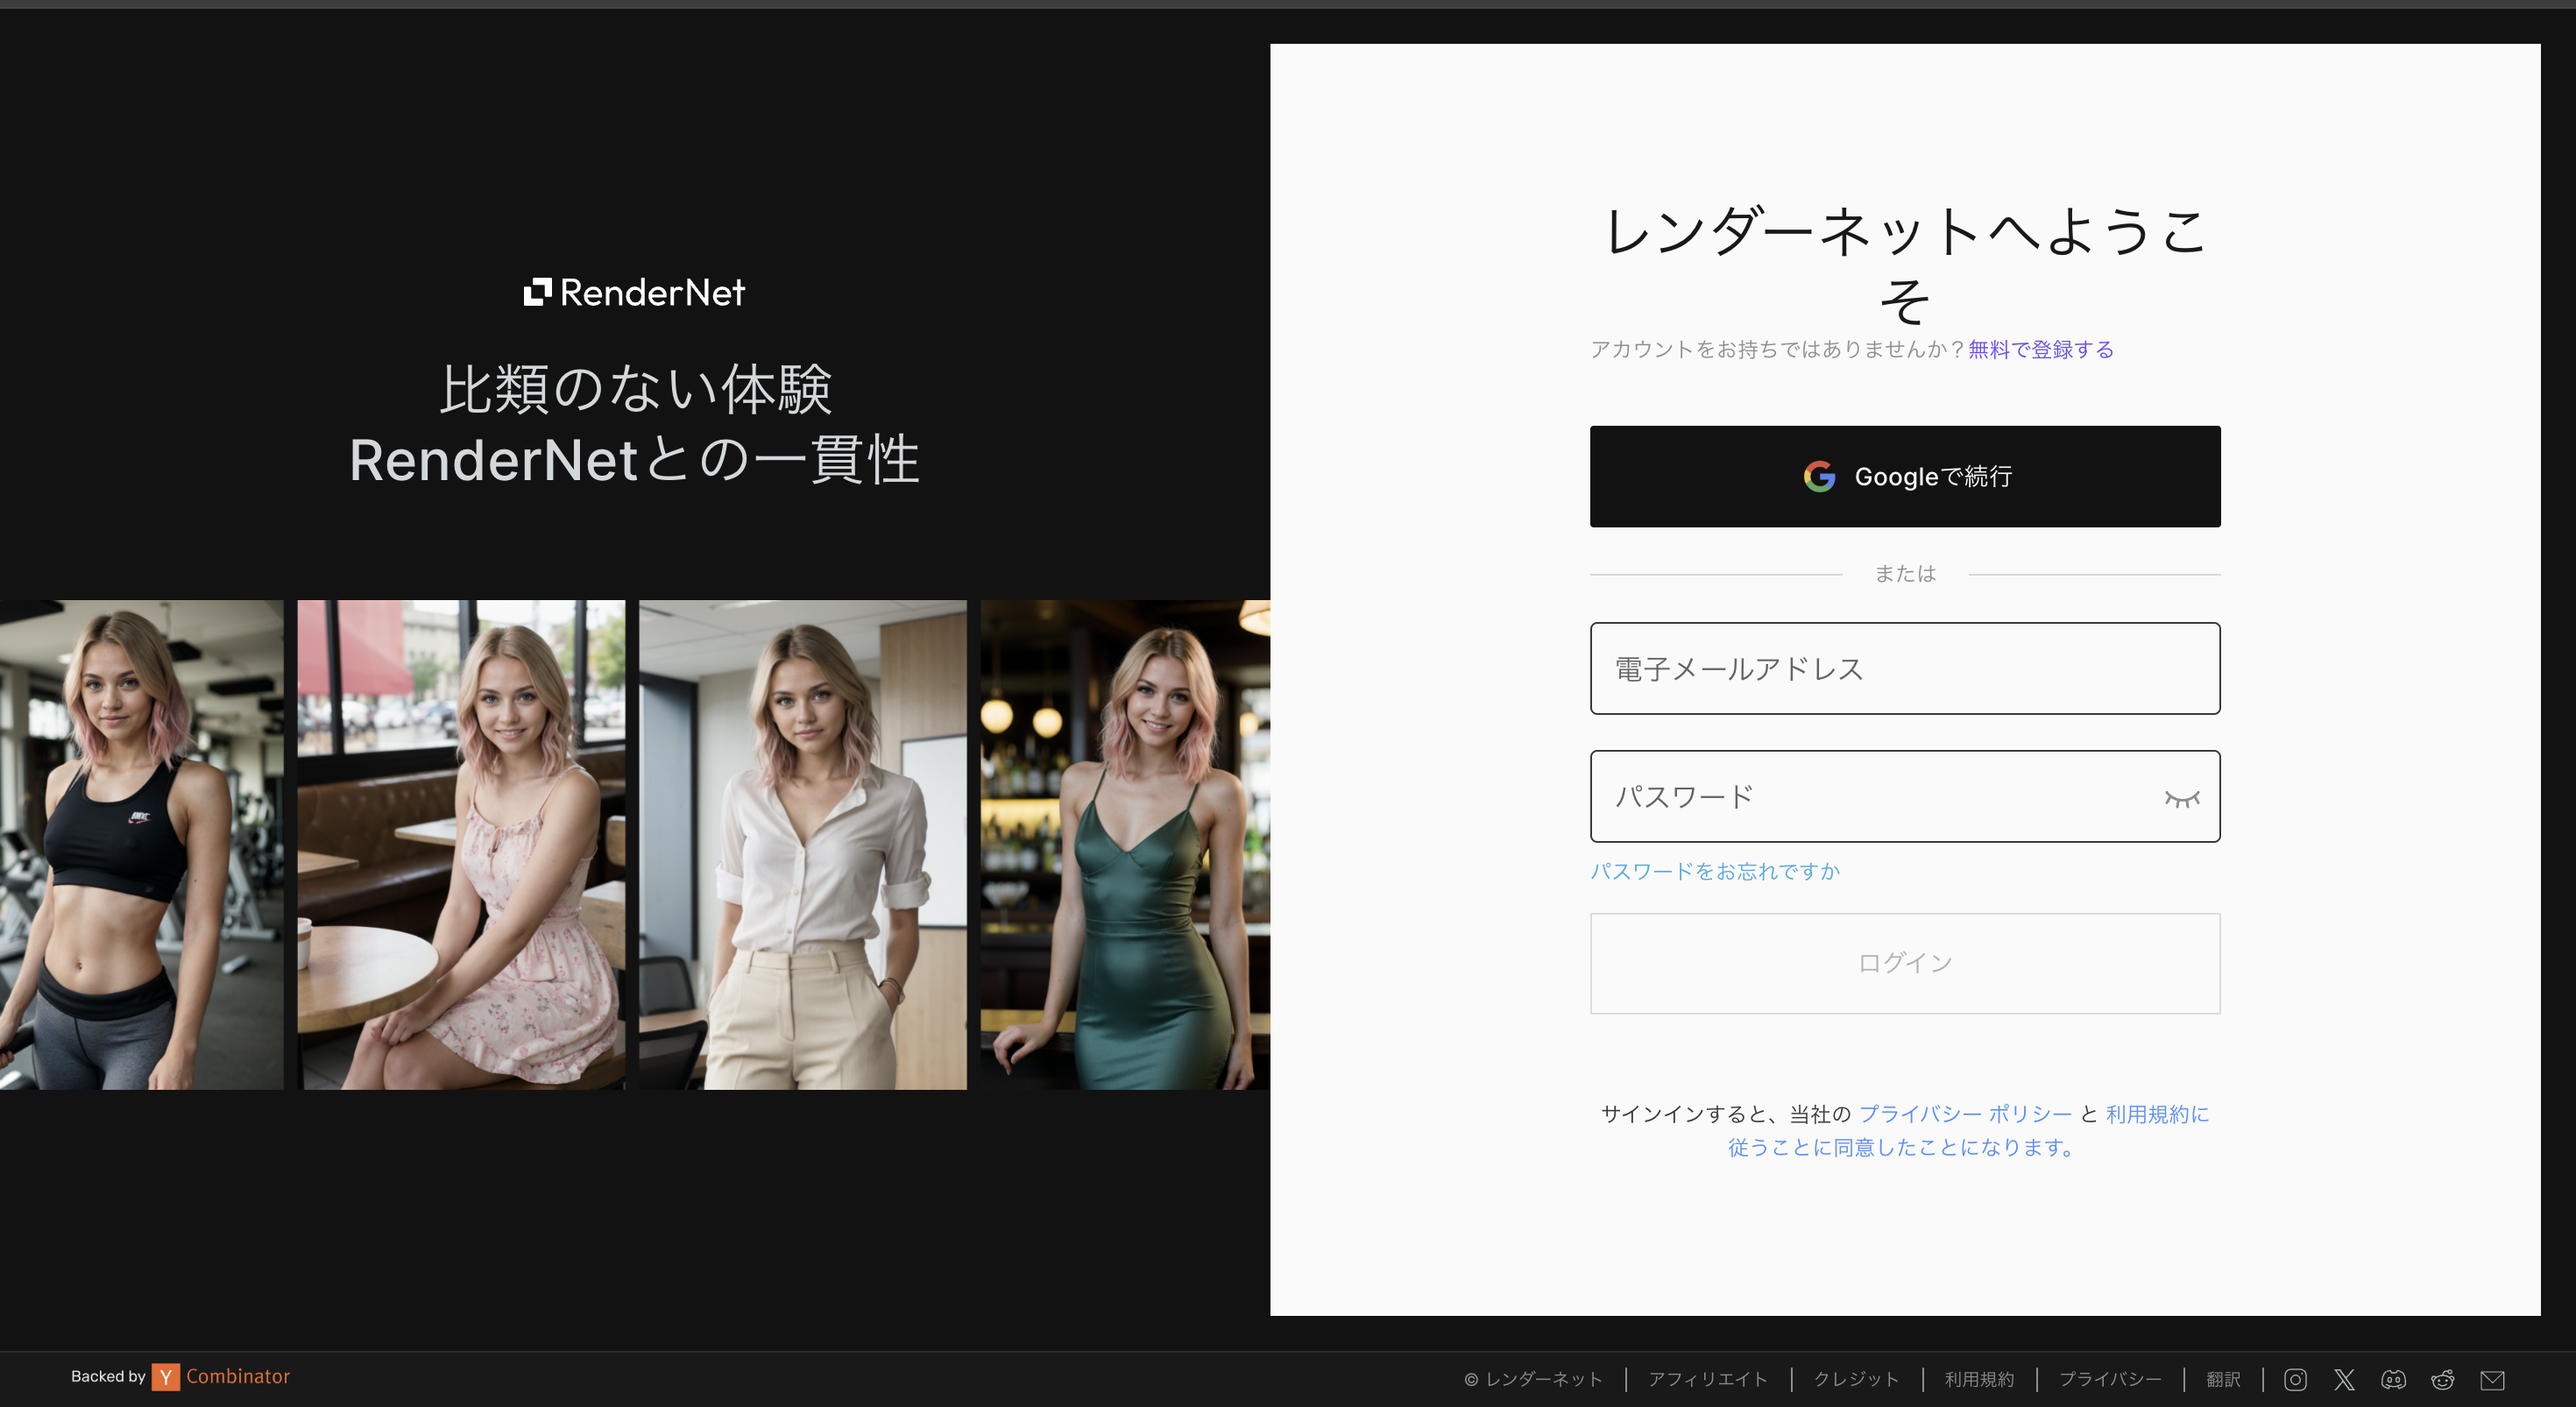The height and width of the screenshot is (1407, 2576).
Task: Select the gym outfit thumbnail
Action: click(142, 844)
